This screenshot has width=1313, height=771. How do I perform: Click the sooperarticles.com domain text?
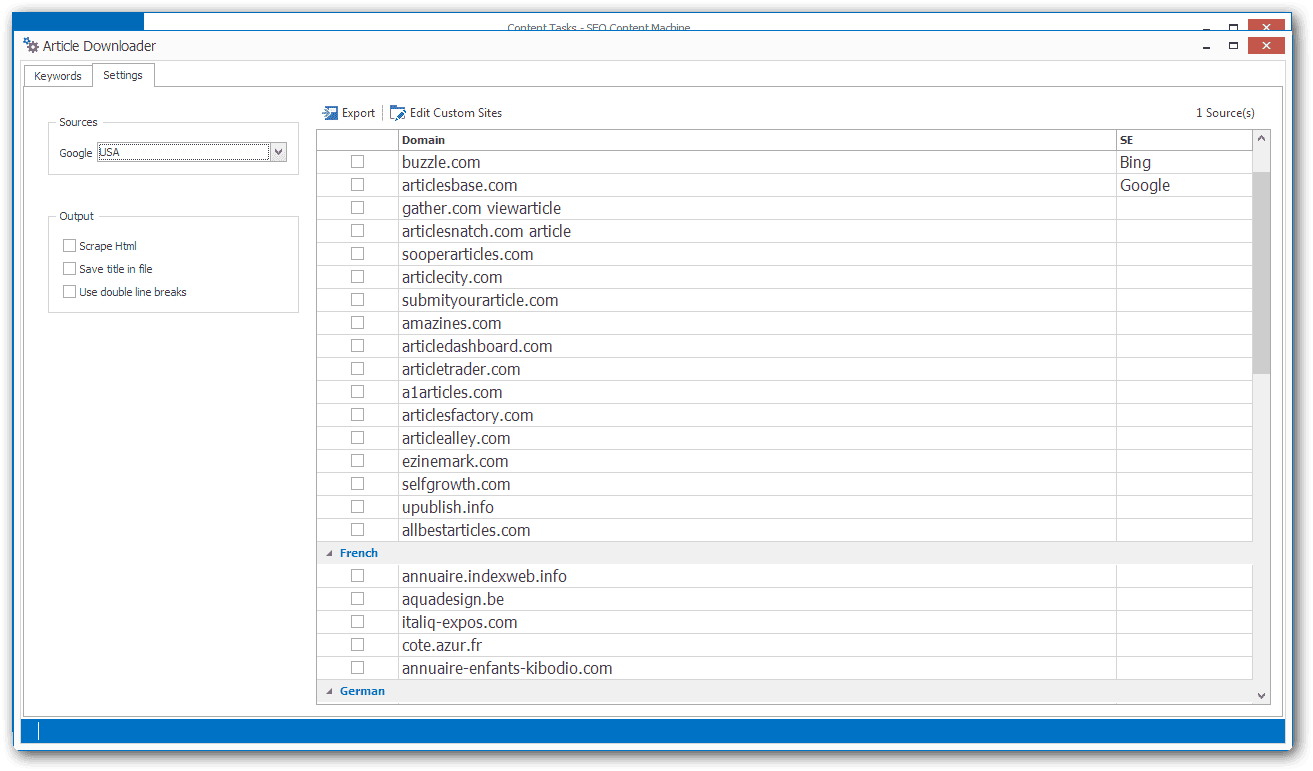coord(467,254)
